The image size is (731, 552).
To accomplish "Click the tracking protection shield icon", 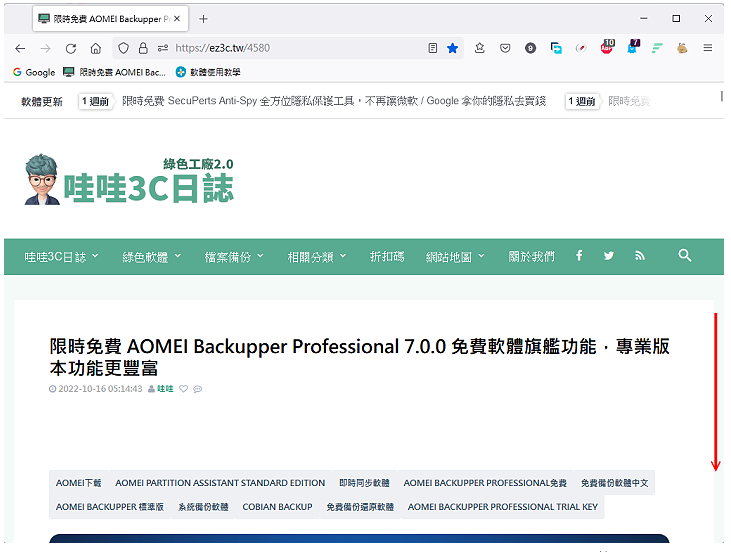I will pos(123,48).
